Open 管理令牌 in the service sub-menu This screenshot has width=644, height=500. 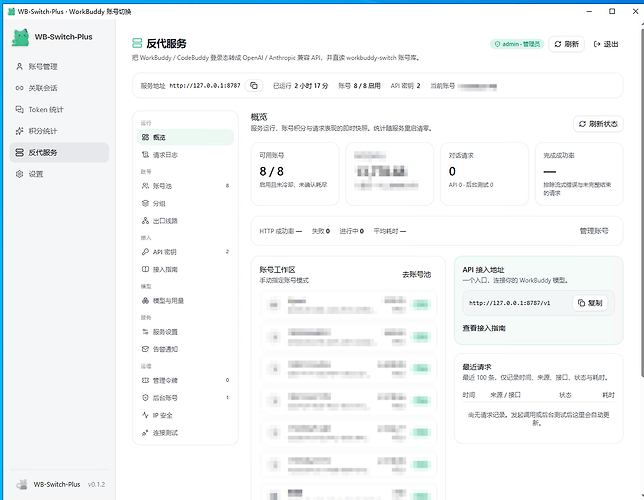(x=185, y=380)
